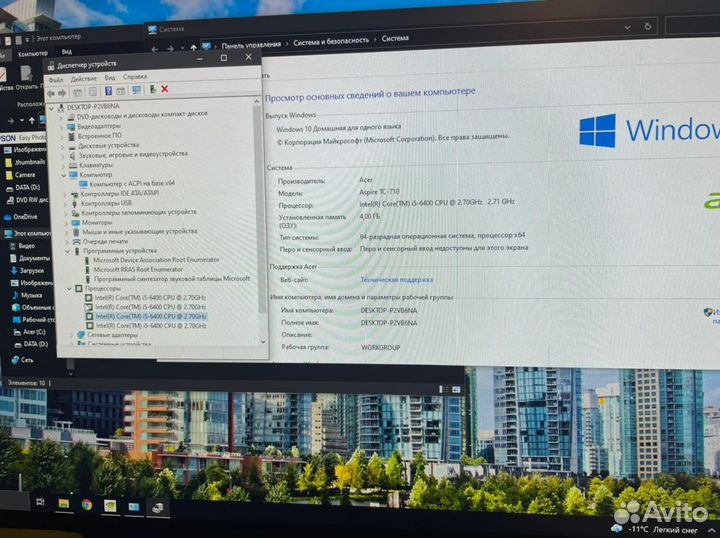Open DVD RW drive in Explorer sidebar

[x=27, y=200]
